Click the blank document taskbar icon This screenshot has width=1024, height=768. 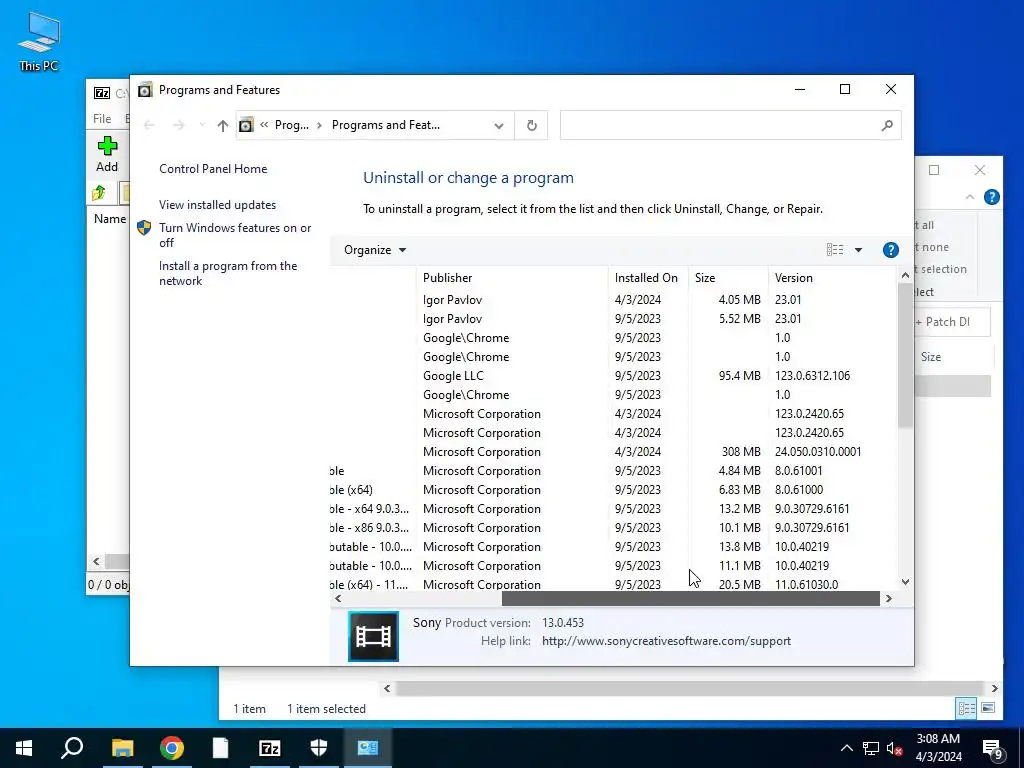[220, 748]
